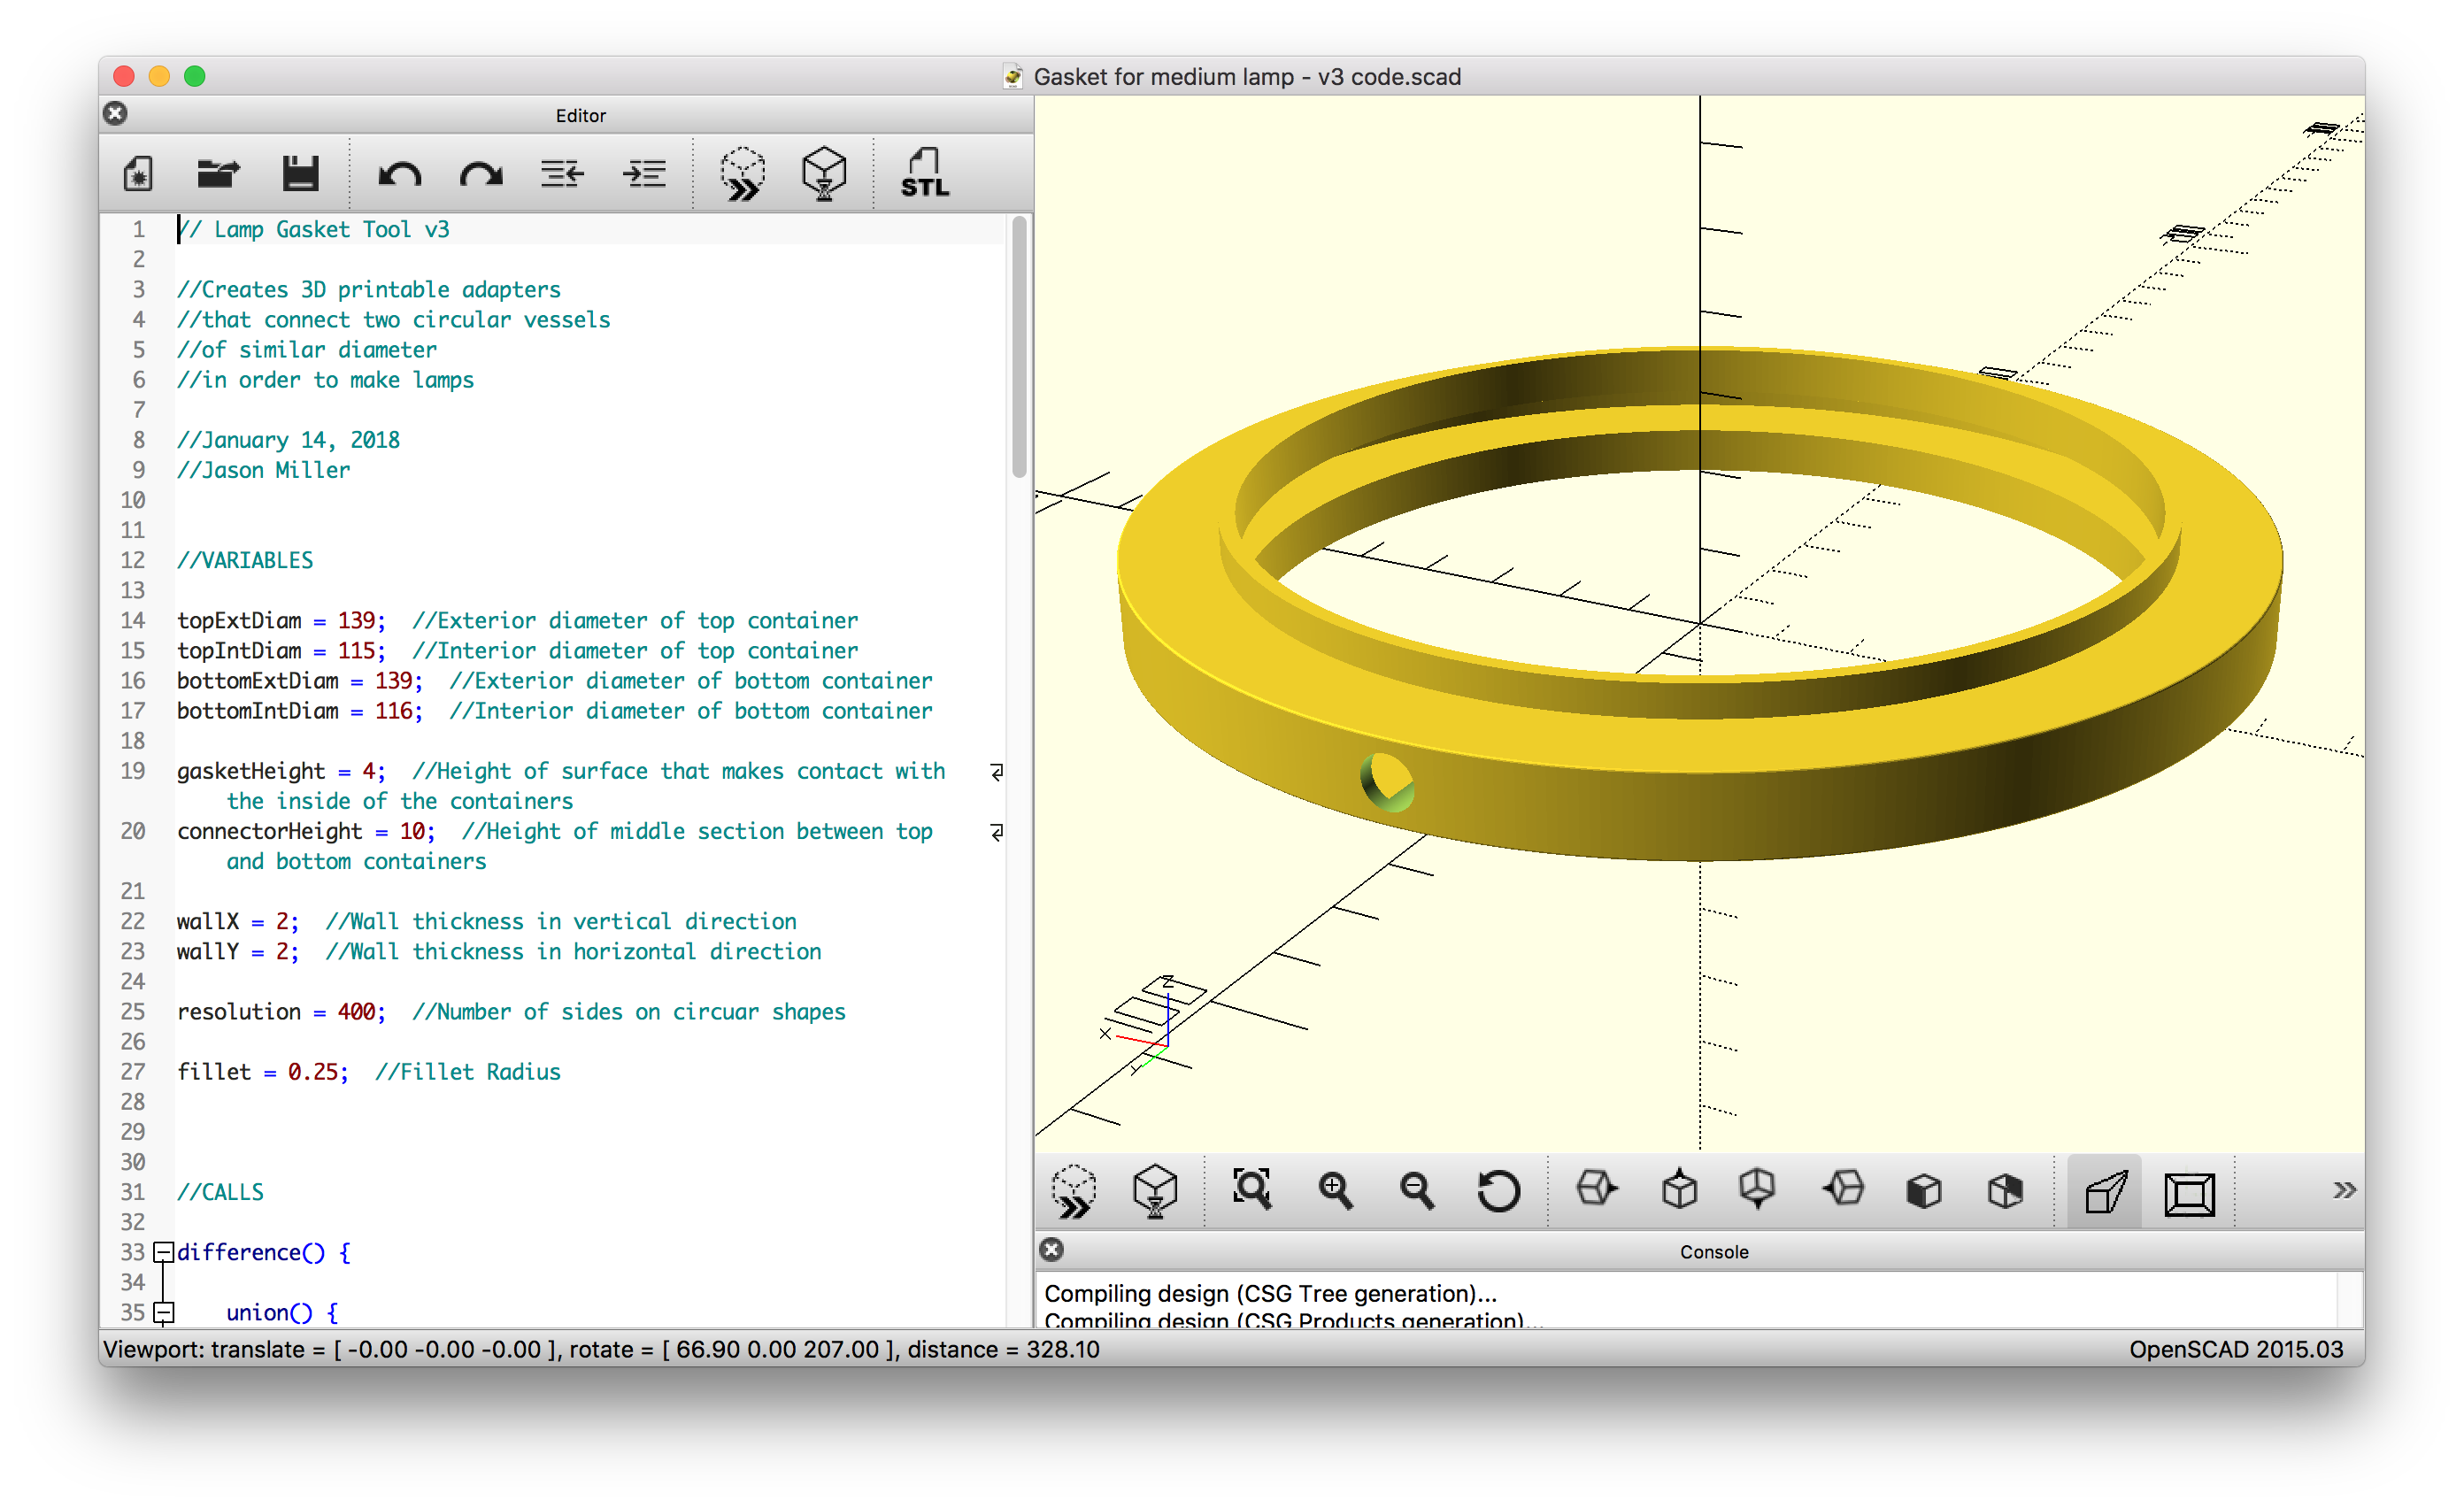The width and height of the screenshot is (2464, 1508).
Task: Click the Undo arrow icon
Action: pos(399,174)
